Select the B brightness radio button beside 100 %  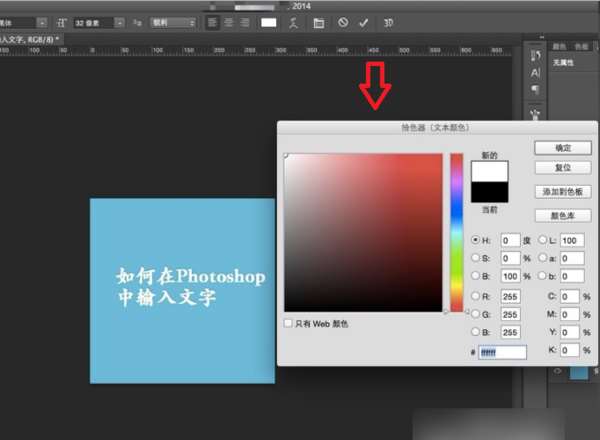tap(475, 275)
